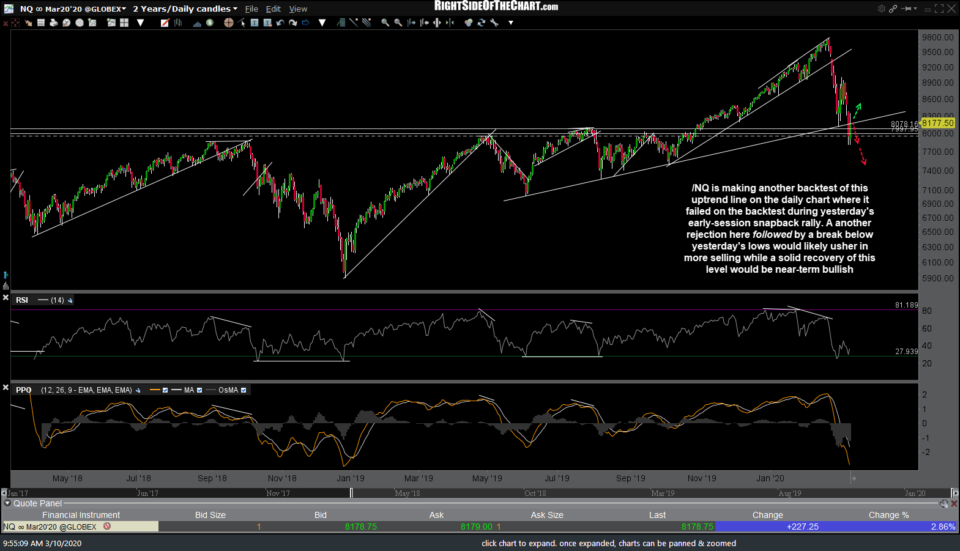960x551 pixels.
Task: Open the small toolbar overflow arrow
Action: (511, 23)
